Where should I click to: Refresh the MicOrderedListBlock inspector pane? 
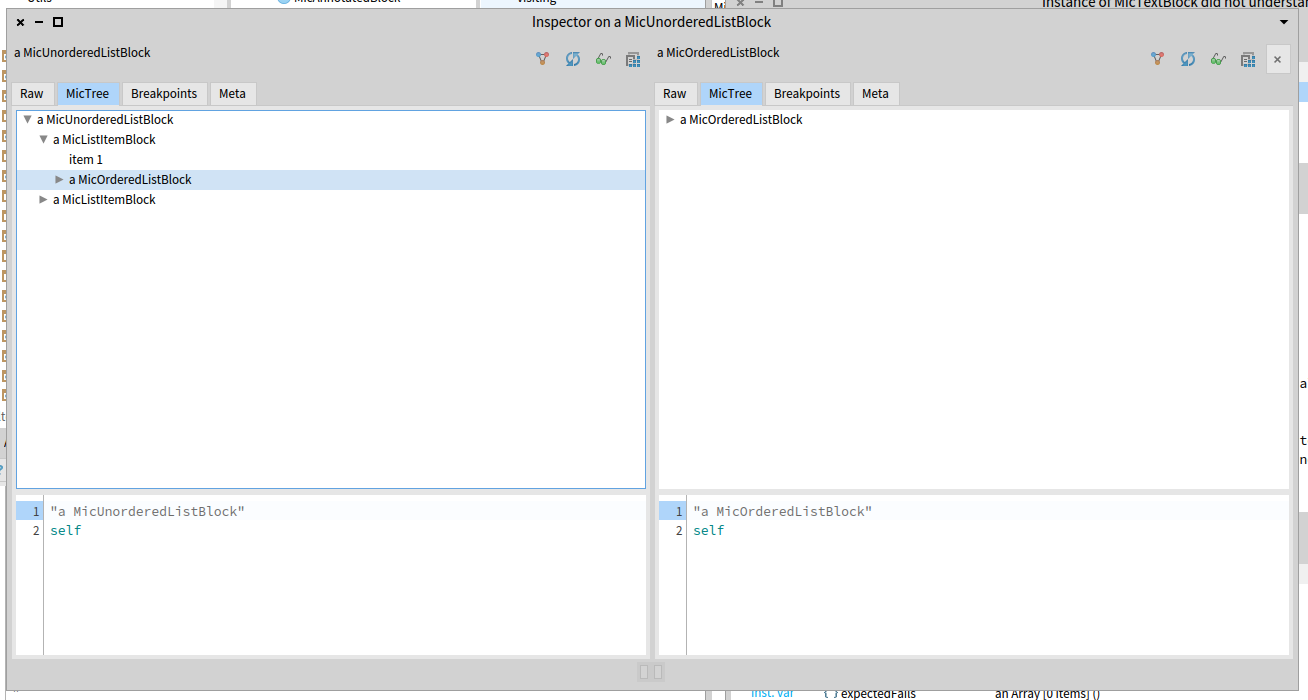1188,59
